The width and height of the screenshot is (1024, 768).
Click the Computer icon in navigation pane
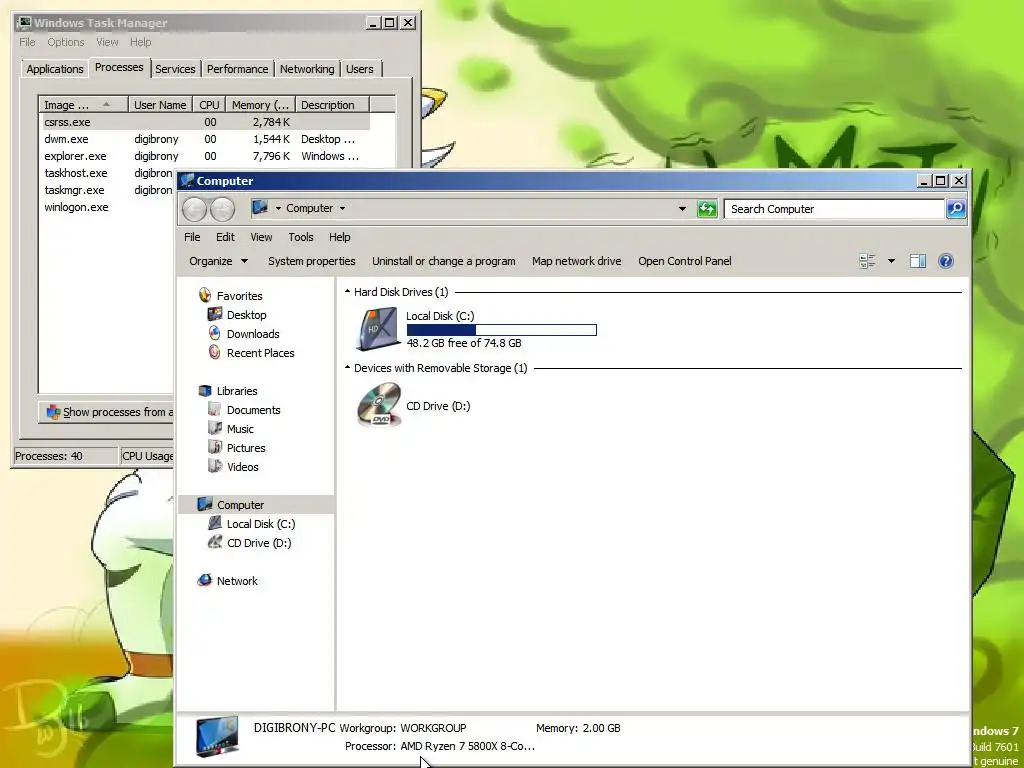(205, 504)
